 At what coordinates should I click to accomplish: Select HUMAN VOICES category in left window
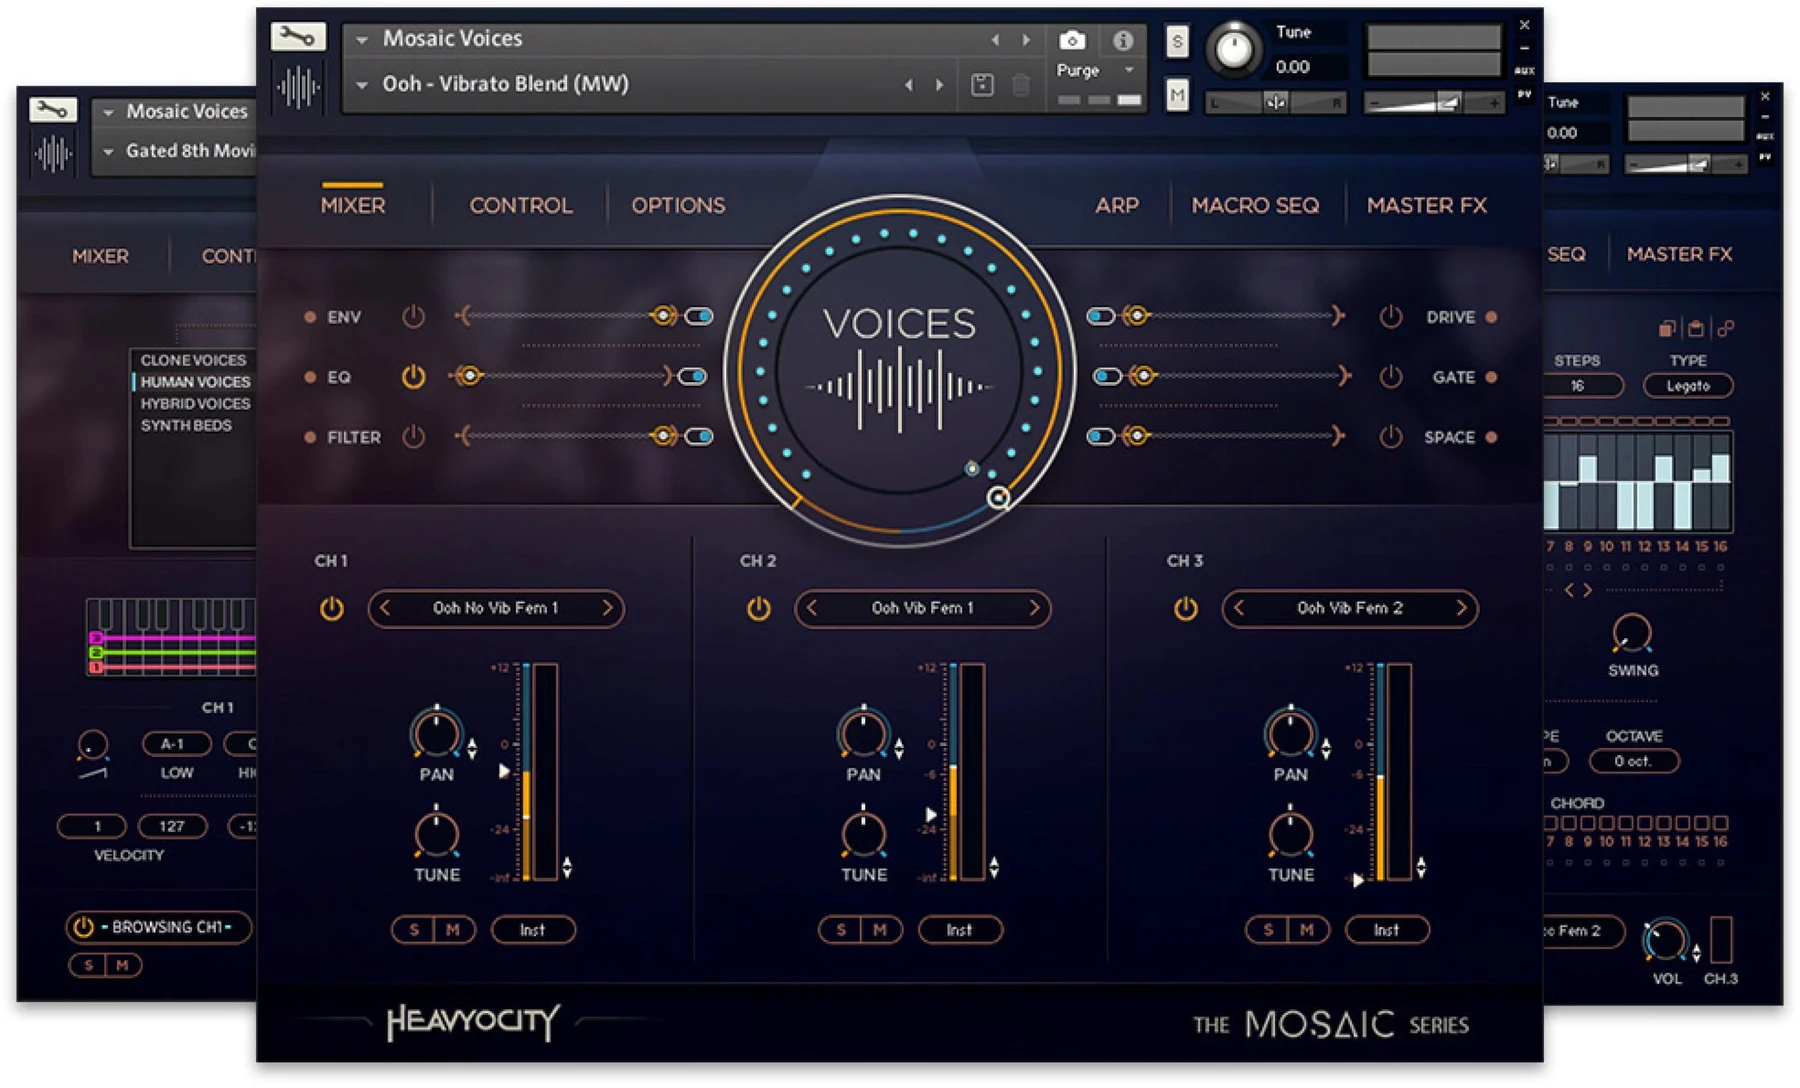(195, 382)
